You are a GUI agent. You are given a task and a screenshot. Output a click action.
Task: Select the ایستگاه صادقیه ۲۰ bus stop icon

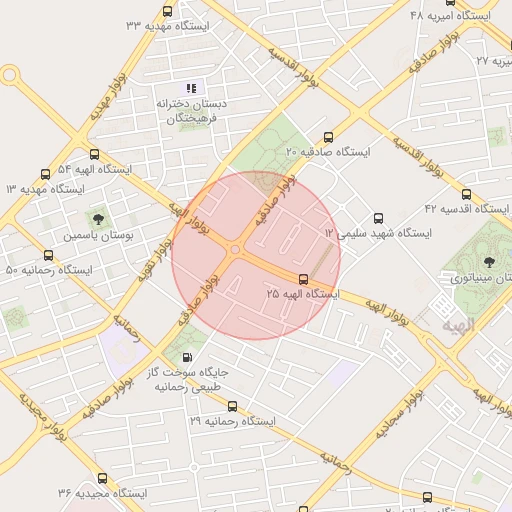pyautogui.click(x=328, y=137)
